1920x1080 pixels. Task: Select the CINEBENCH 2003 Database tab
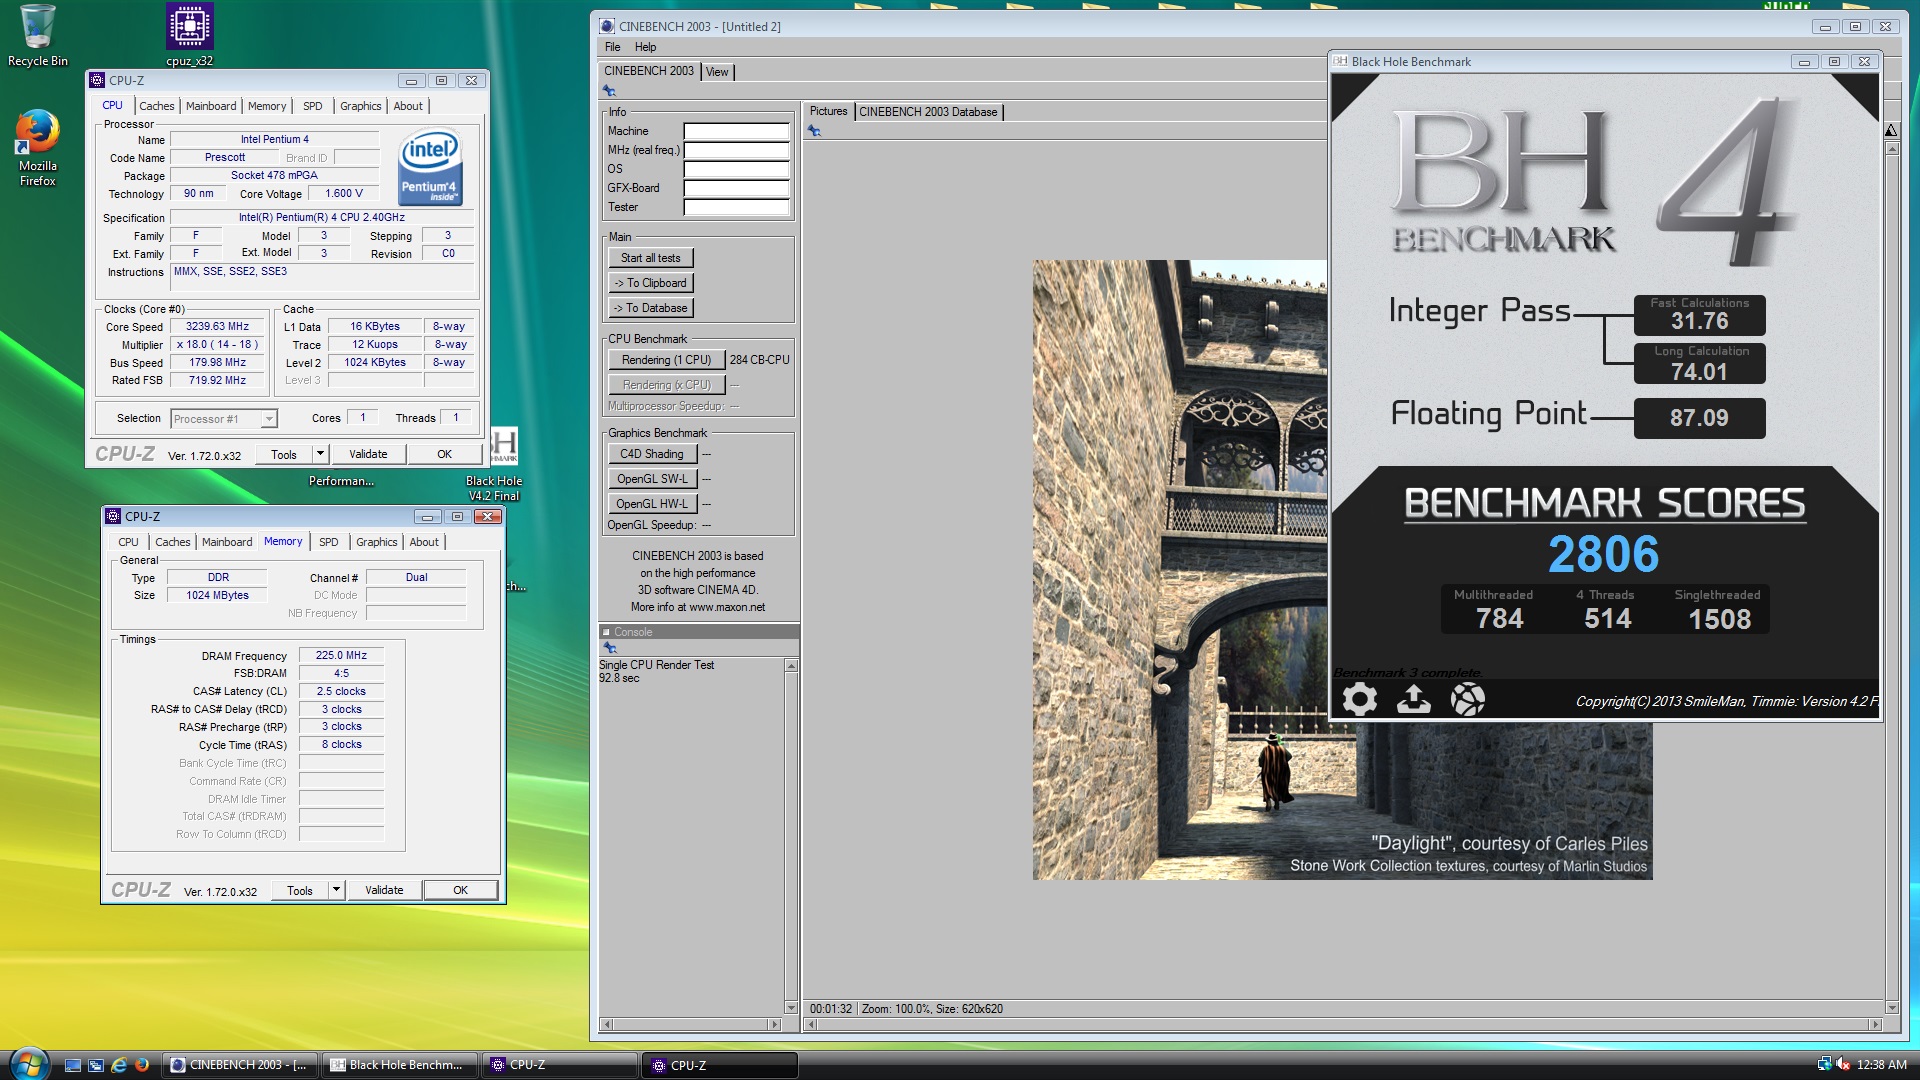point(928,112)
